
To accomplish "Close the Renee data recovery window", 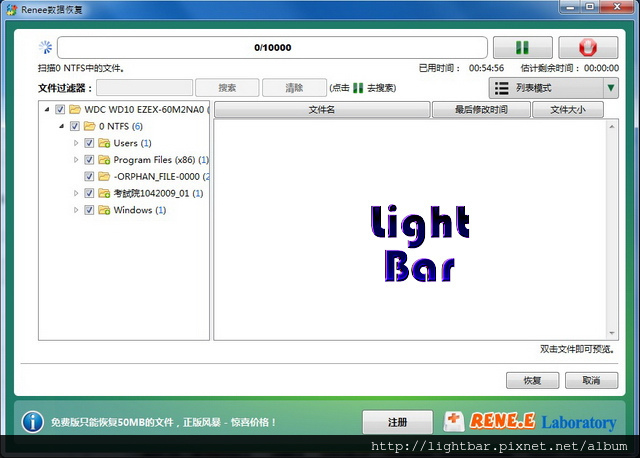I will (617, 7).
